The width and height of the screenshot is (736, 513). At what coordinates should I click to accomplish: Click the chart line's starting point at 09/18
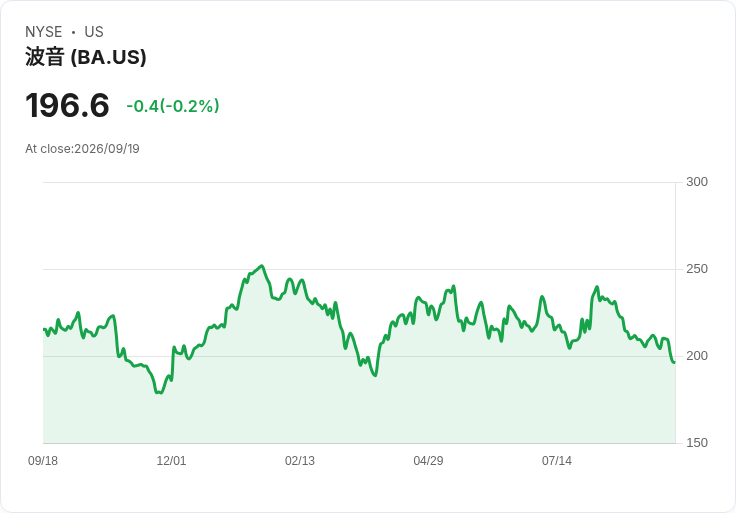coord(44,329)
